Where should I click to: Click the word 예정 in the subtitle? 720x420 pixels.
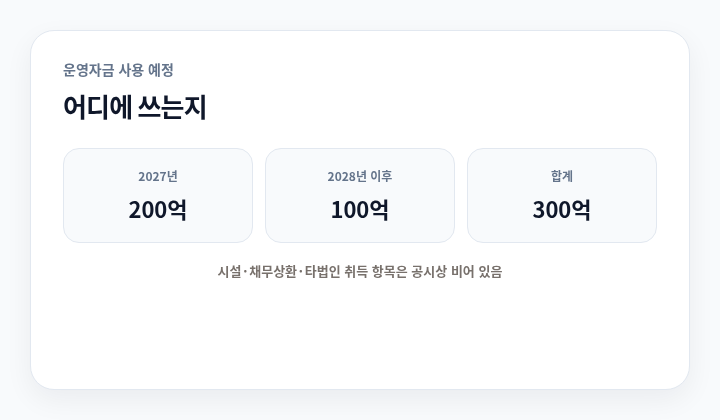[x=161, y=70]
